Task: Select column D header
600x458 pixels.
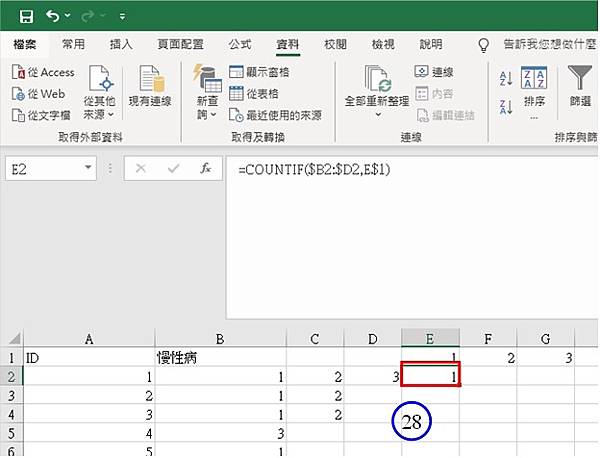Action: (x=373, y=339)
